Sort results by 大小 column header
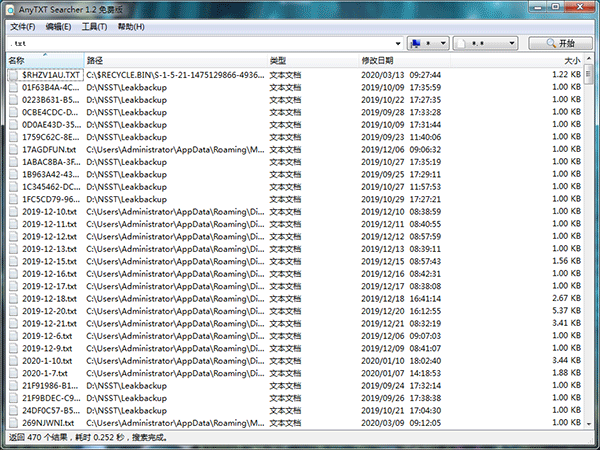Viewport: 600px width, 450px height. (x=517, y=60)
